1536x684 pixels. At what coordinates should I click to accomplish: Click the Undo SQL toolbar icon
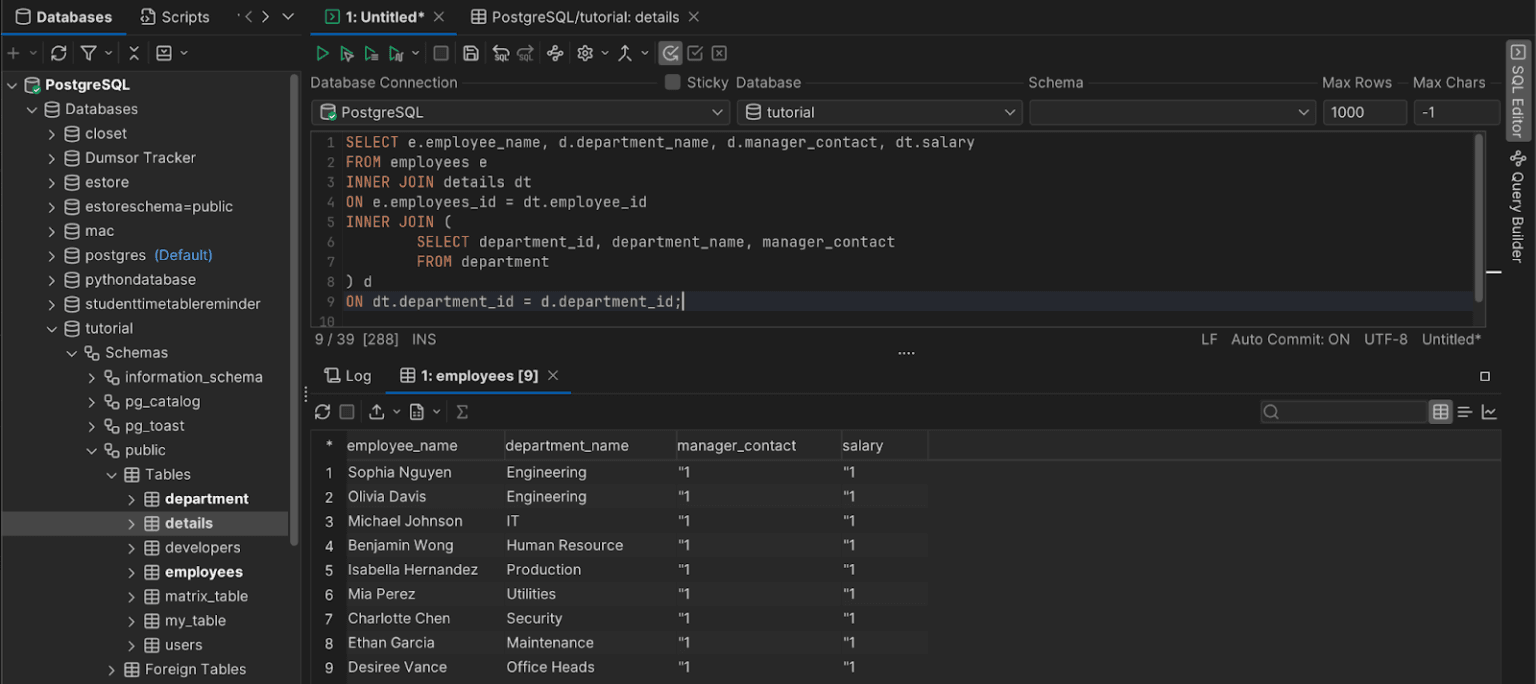tap(500, 53)
